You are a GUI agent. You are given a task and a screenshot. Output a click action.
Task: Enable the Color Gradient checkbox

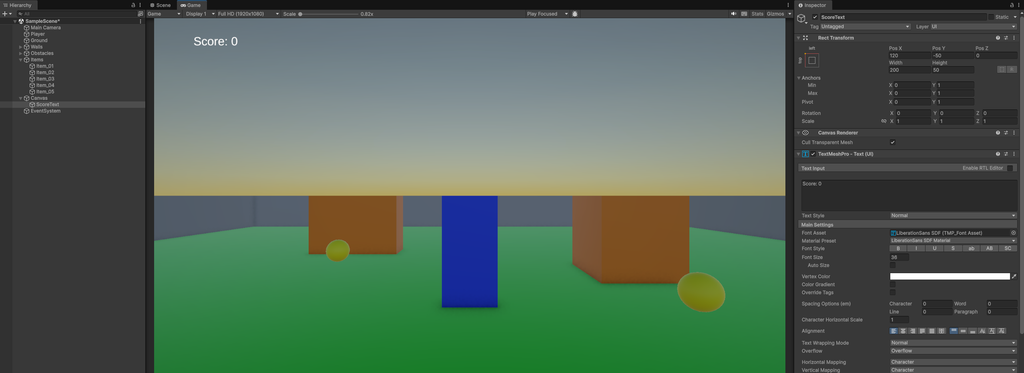click(893, 284)
